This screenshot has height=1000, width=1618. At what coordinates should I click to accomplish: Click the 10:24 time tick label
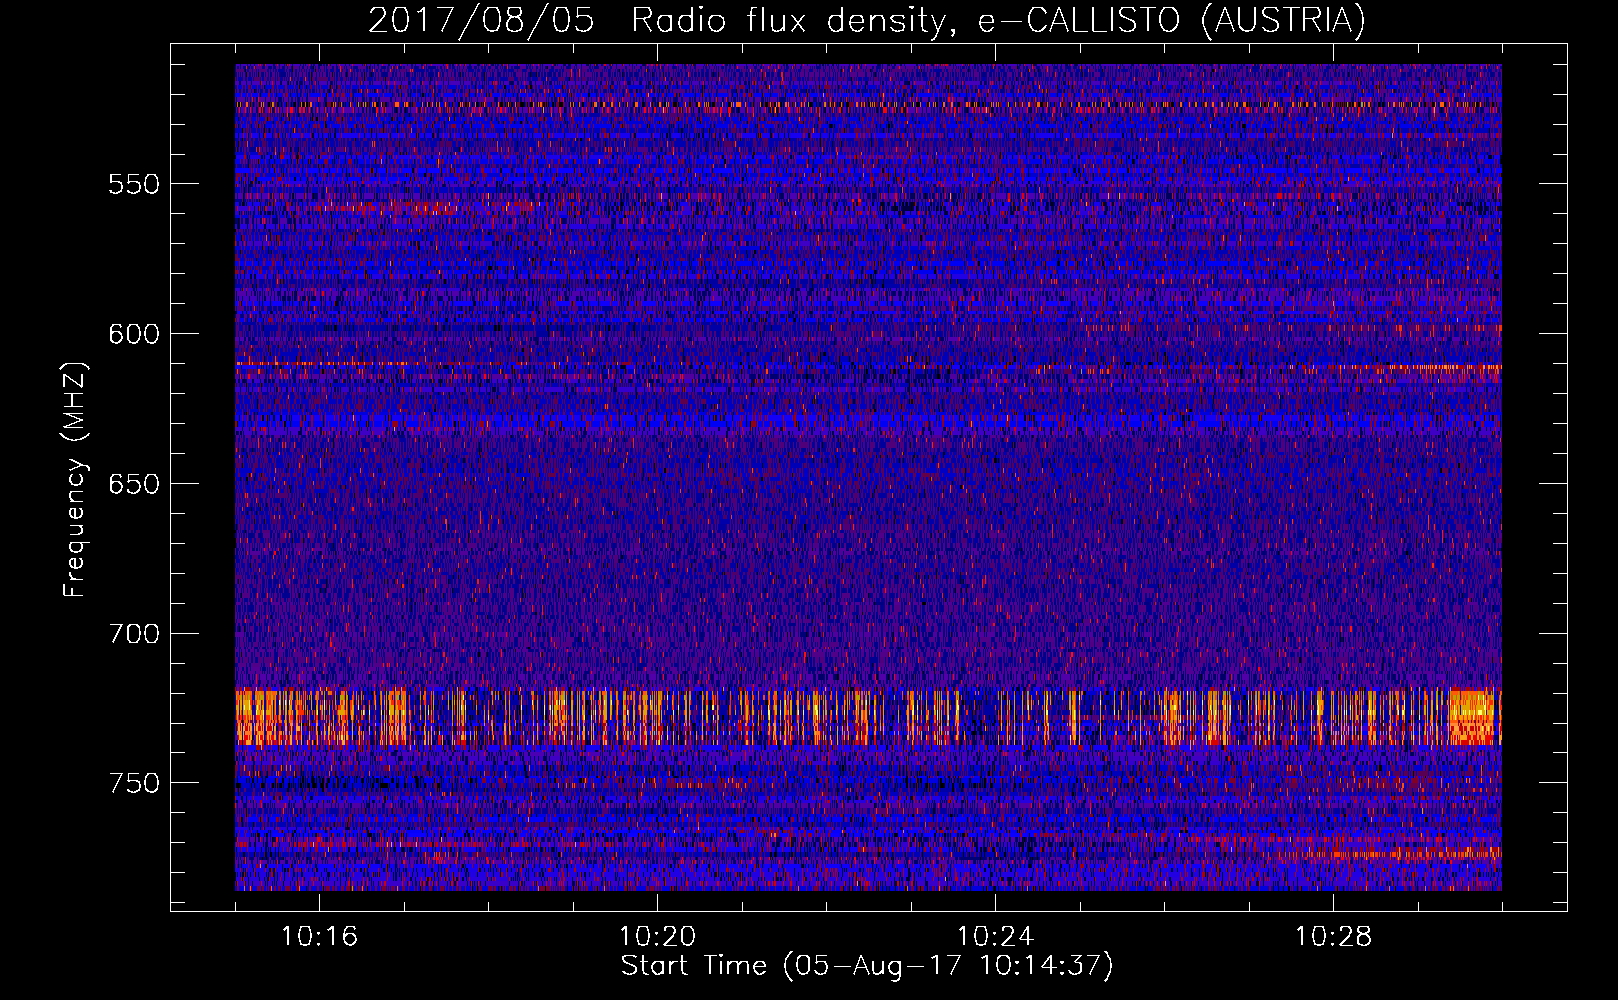pos(995,937)
